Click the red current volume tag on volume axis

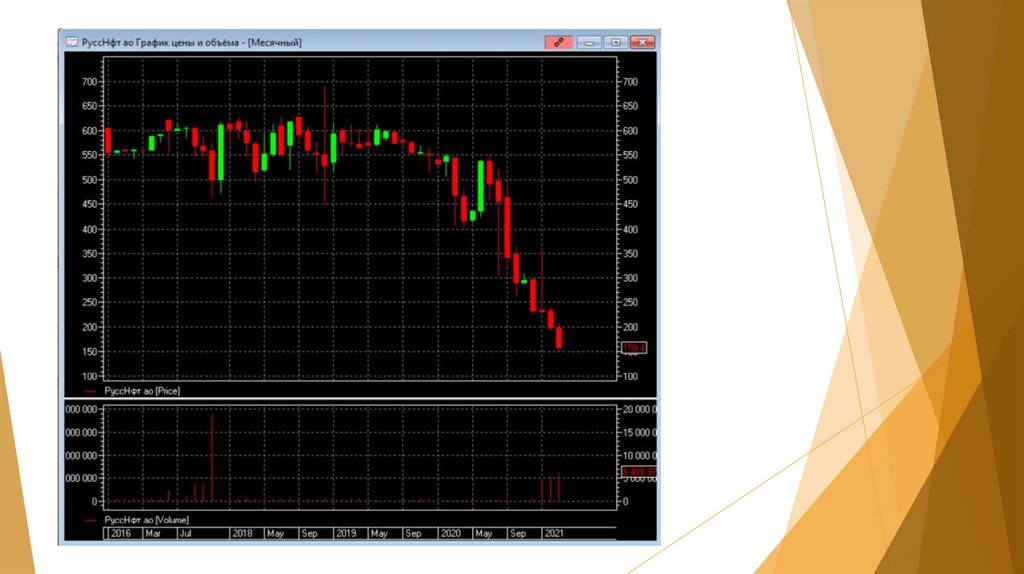tap(639, 471)
